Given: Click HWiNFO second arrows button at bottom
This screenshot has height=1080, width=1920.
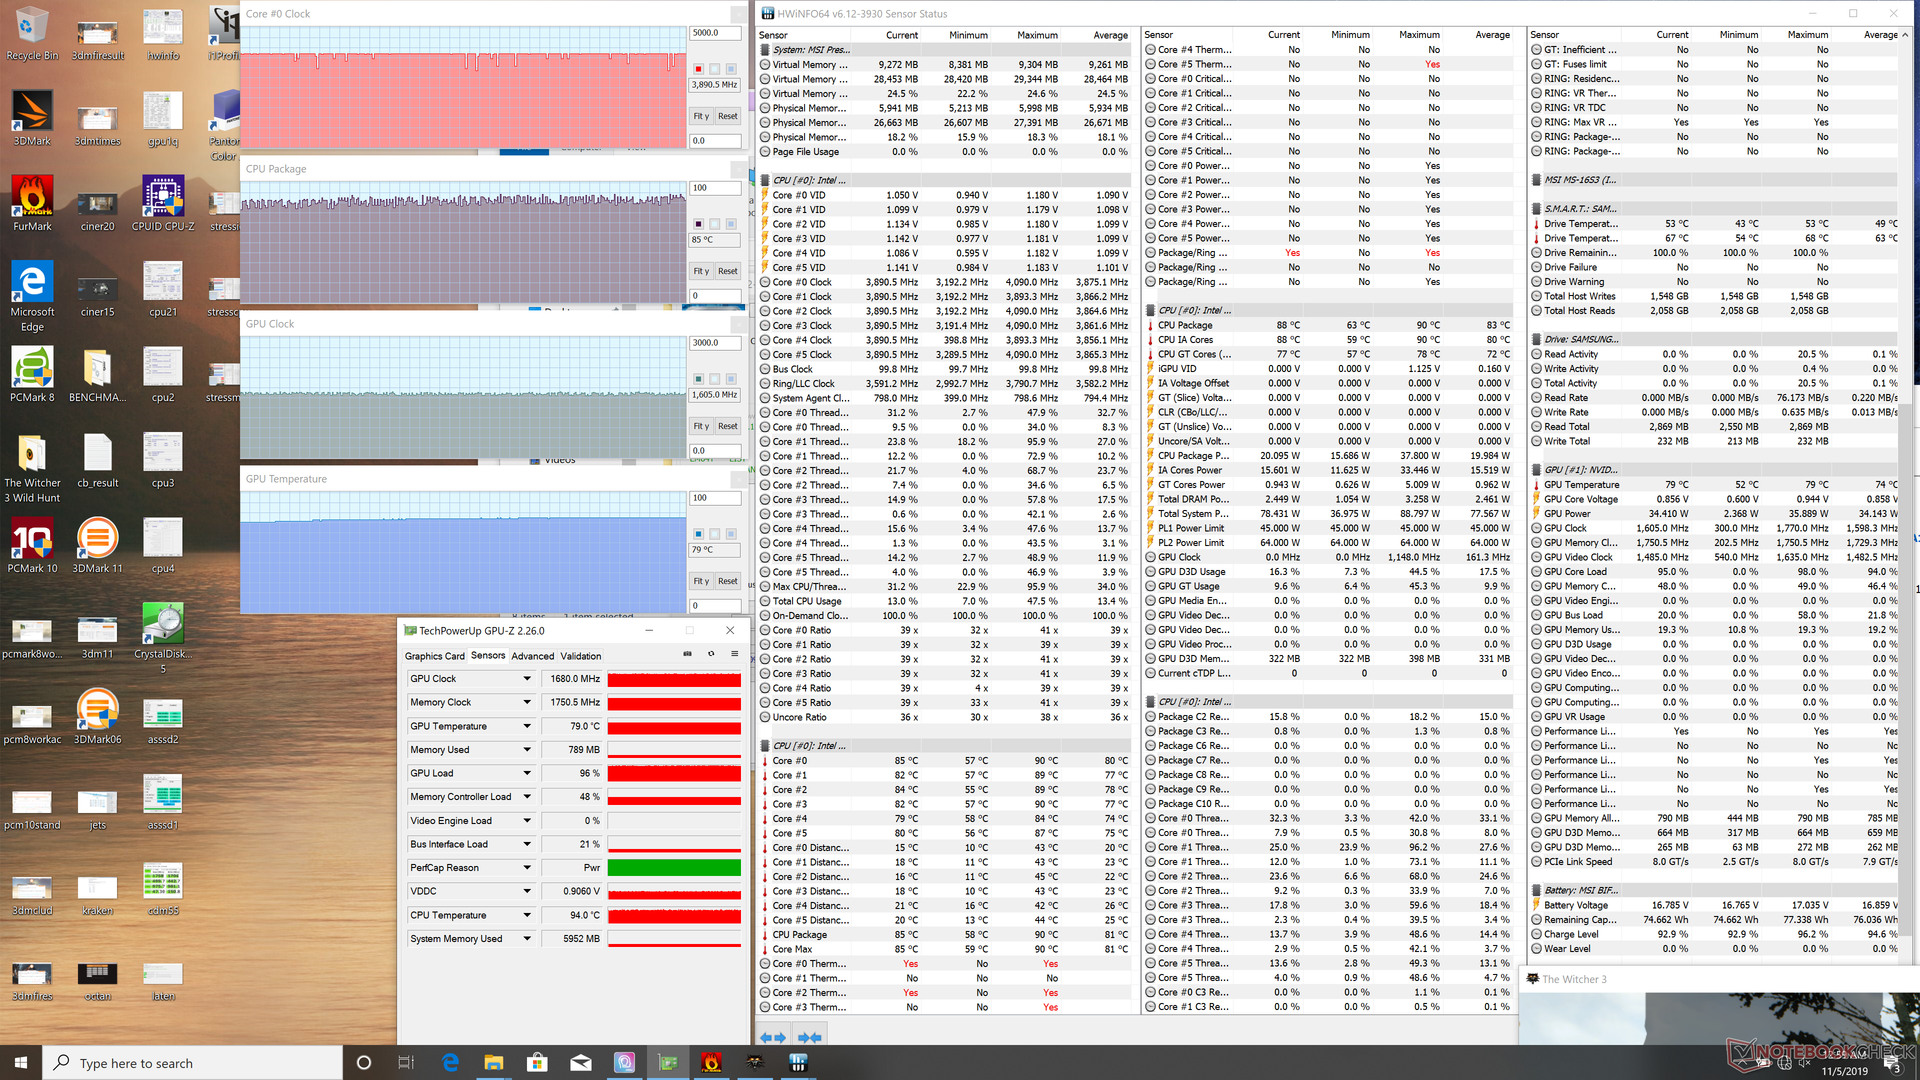Looking at the screenshot, I should pos(809,1037).
